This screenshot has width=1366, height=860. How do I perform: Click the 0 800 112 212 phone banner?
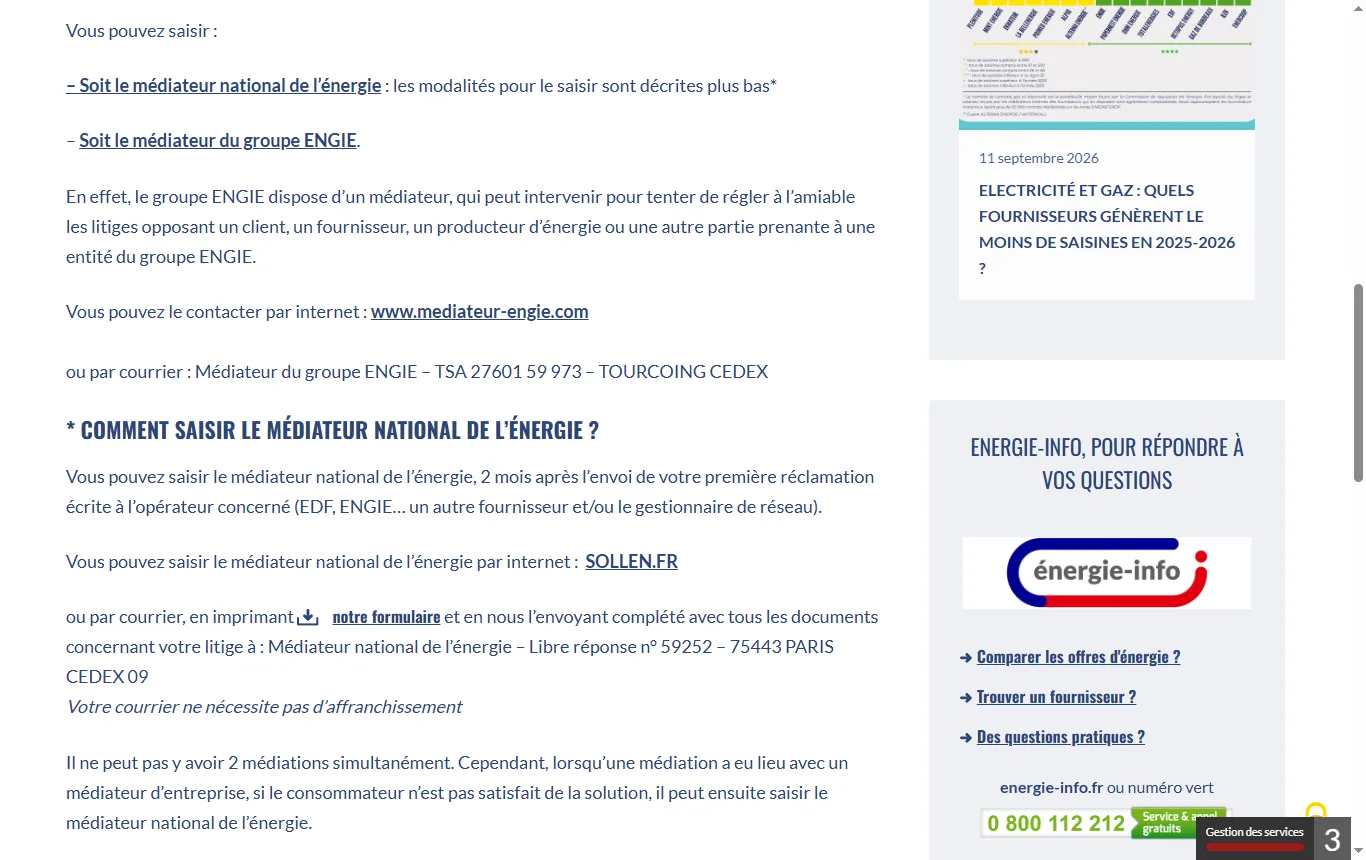click(x=1106, y=823)
